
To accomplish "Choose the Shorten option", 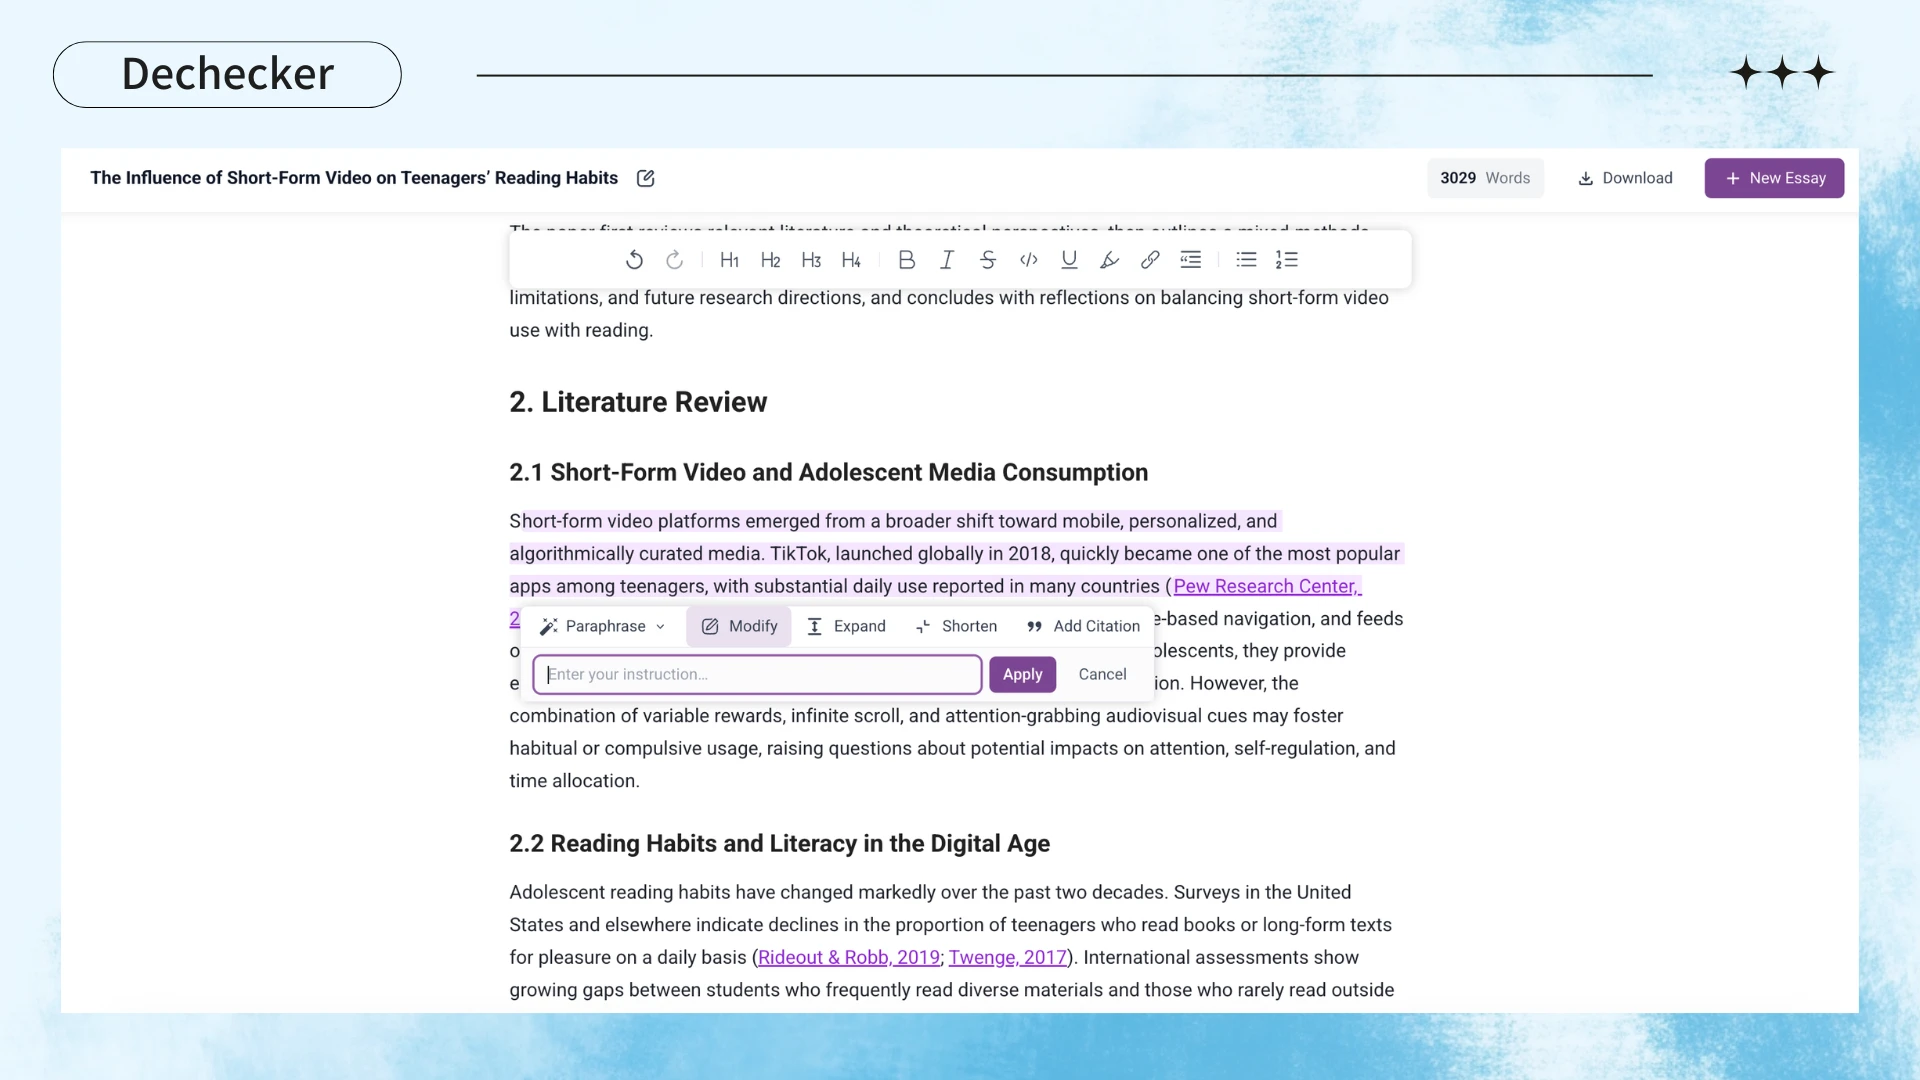I will click(x=956, y=626).
